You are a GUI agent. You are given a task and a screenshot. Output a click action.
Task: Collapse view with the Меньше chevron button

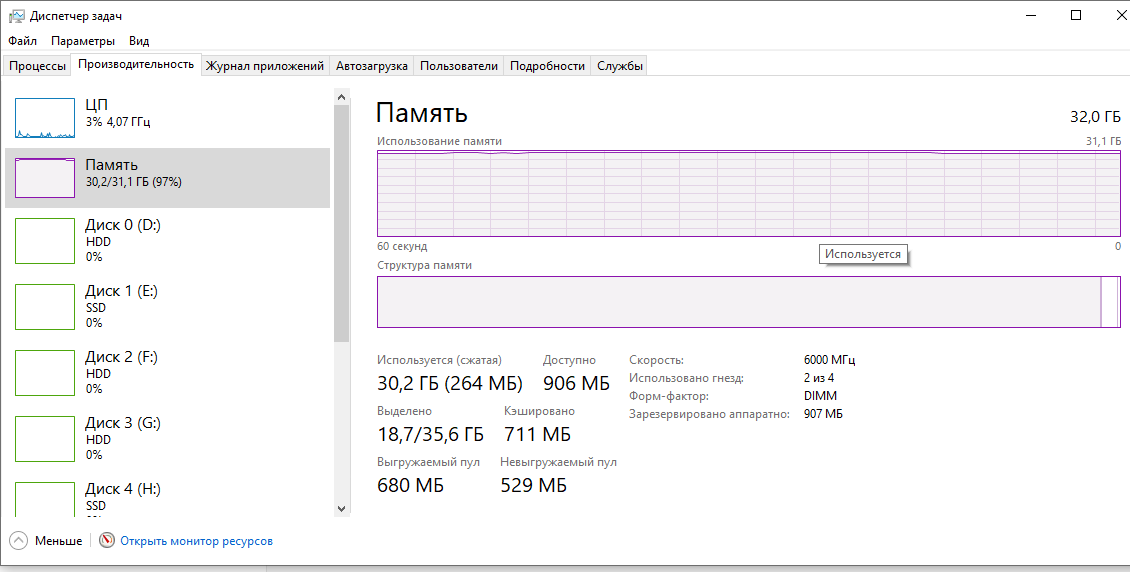pos(19,541)
